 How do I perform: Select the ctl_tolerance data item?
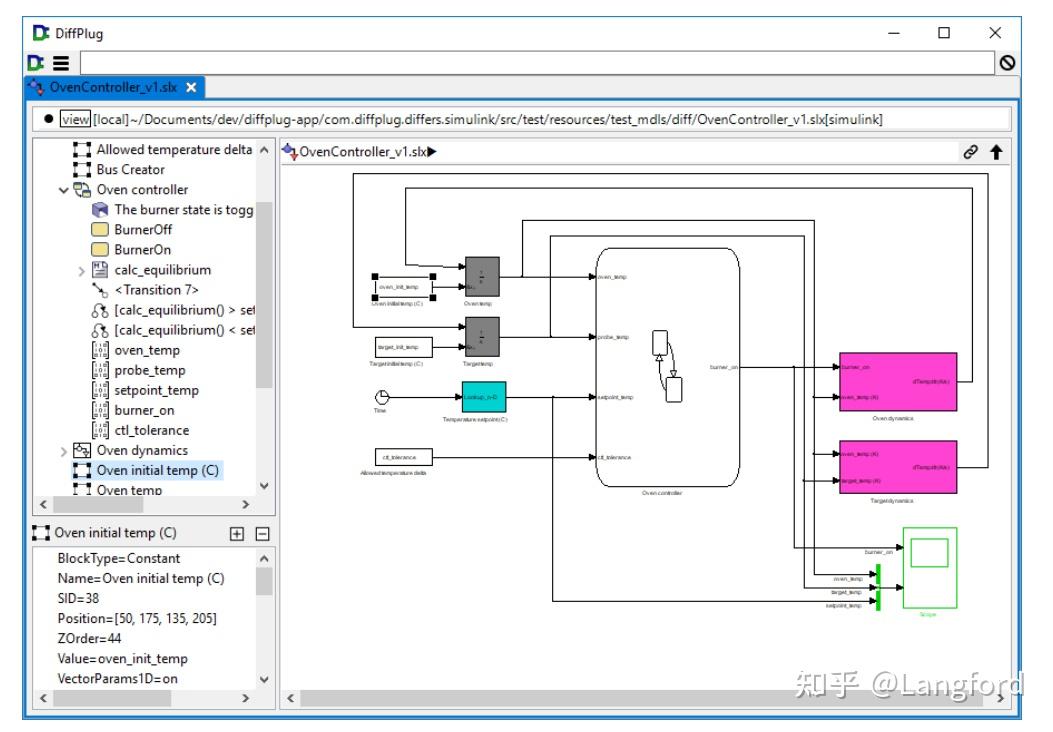[x=152, y=430]
